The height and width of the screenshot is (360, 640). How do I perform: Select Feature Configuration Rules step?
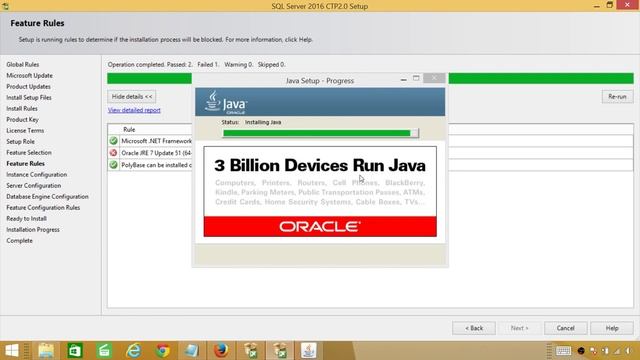click(x=43, y=208)
